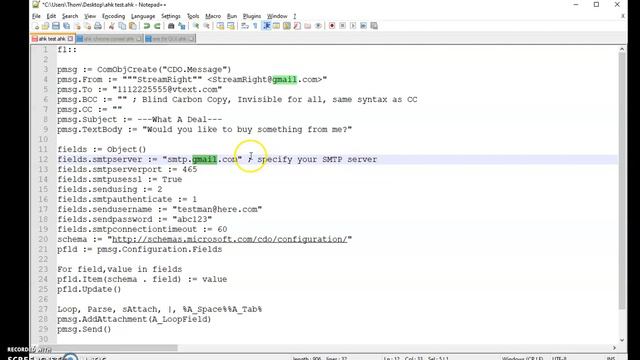The height and width of the screenshot is (360, 640).
Task: Open the Tools menu
Action: click(193, 16)
